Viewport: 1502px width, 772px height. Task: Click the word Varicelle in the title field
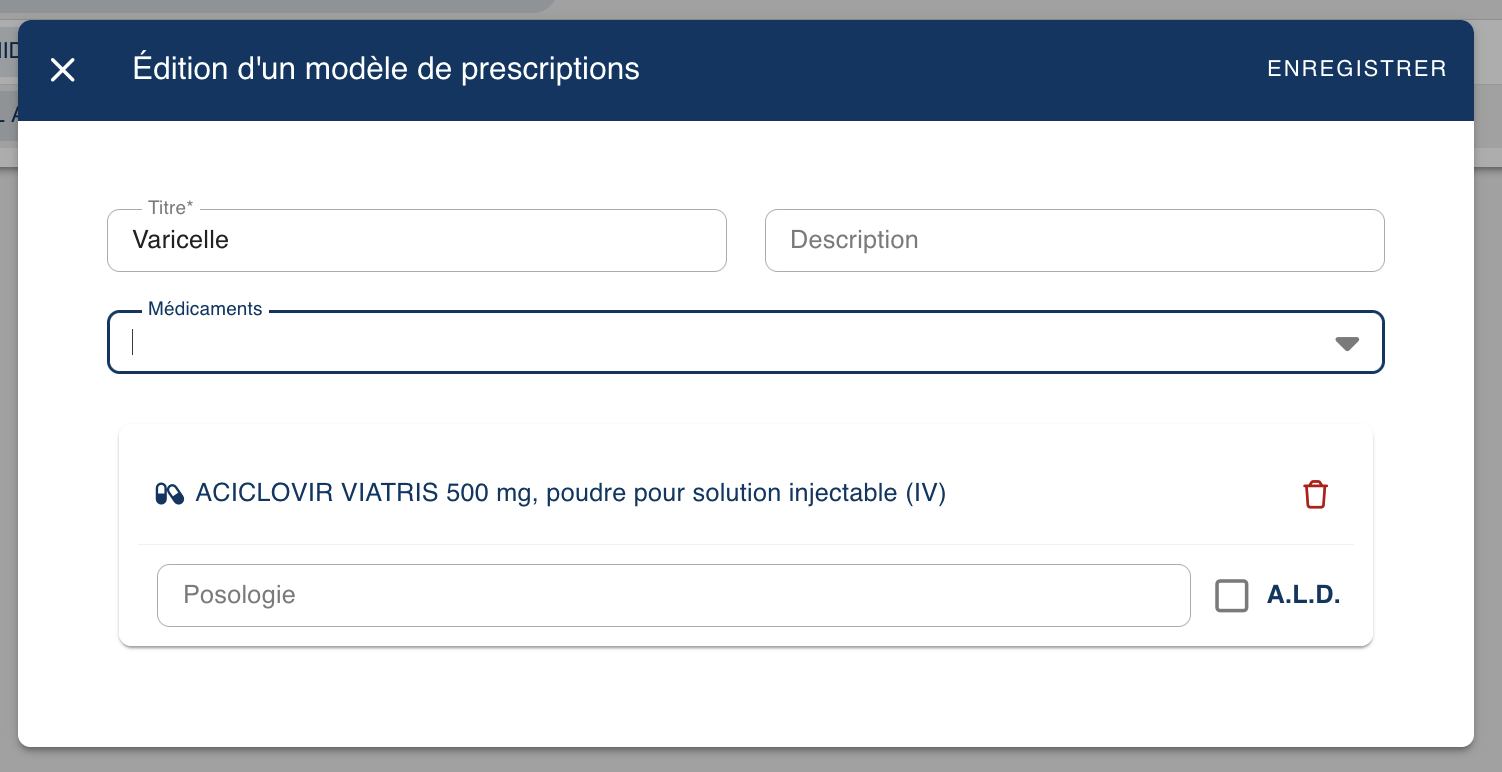coord(181,240)
